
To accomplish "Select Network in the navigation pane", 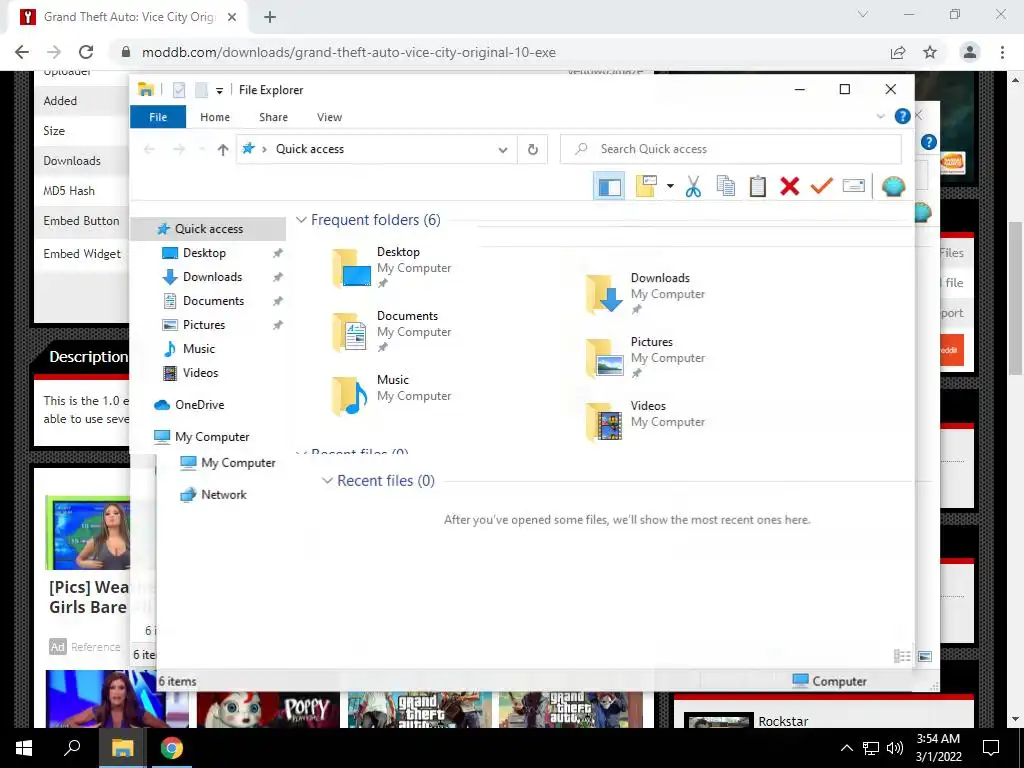I will tap(223, 495).
